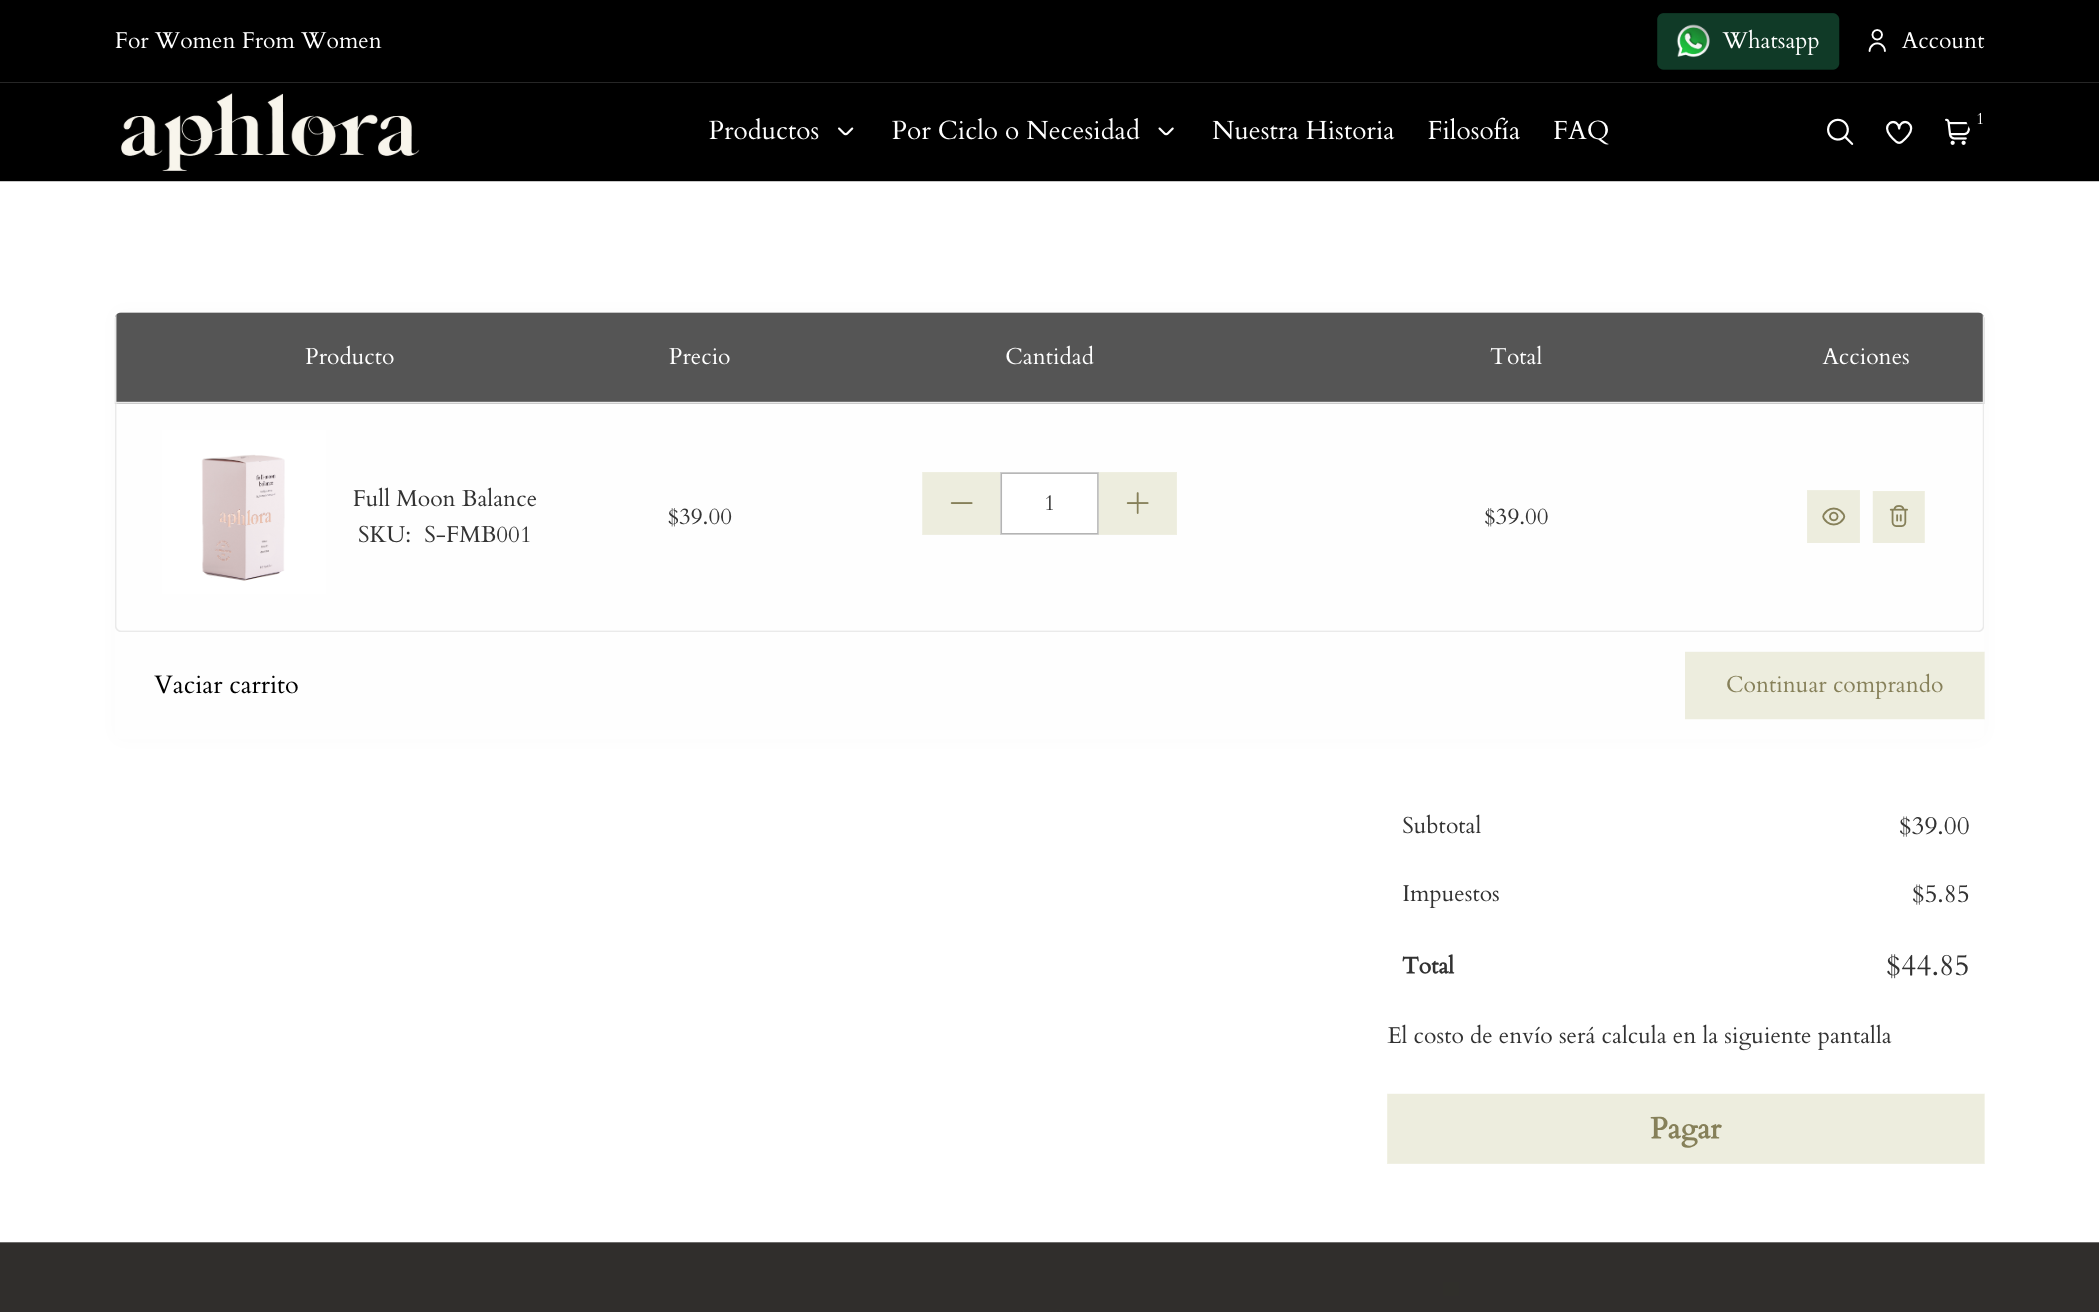Image resolution: width=2099 pixels, height=1312 pixels.
Task: Expand the Productos menu chevron
Action: point(845,132)
